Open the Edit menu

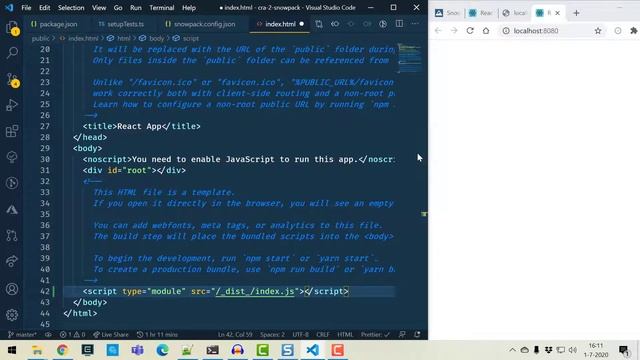pyautogui.click(x=44, y=8)
